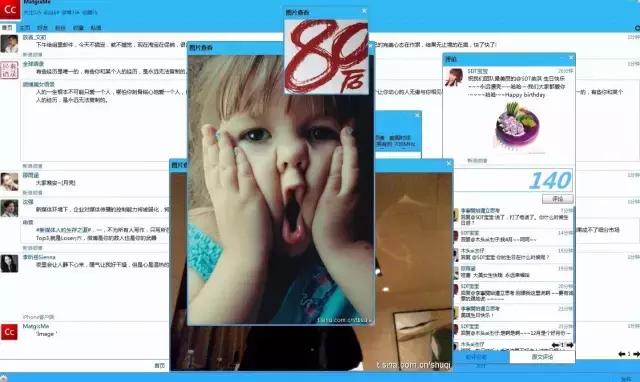Open the dark-haired woman avatar in feed
640x382 pixels.
[x=9, y=264]
